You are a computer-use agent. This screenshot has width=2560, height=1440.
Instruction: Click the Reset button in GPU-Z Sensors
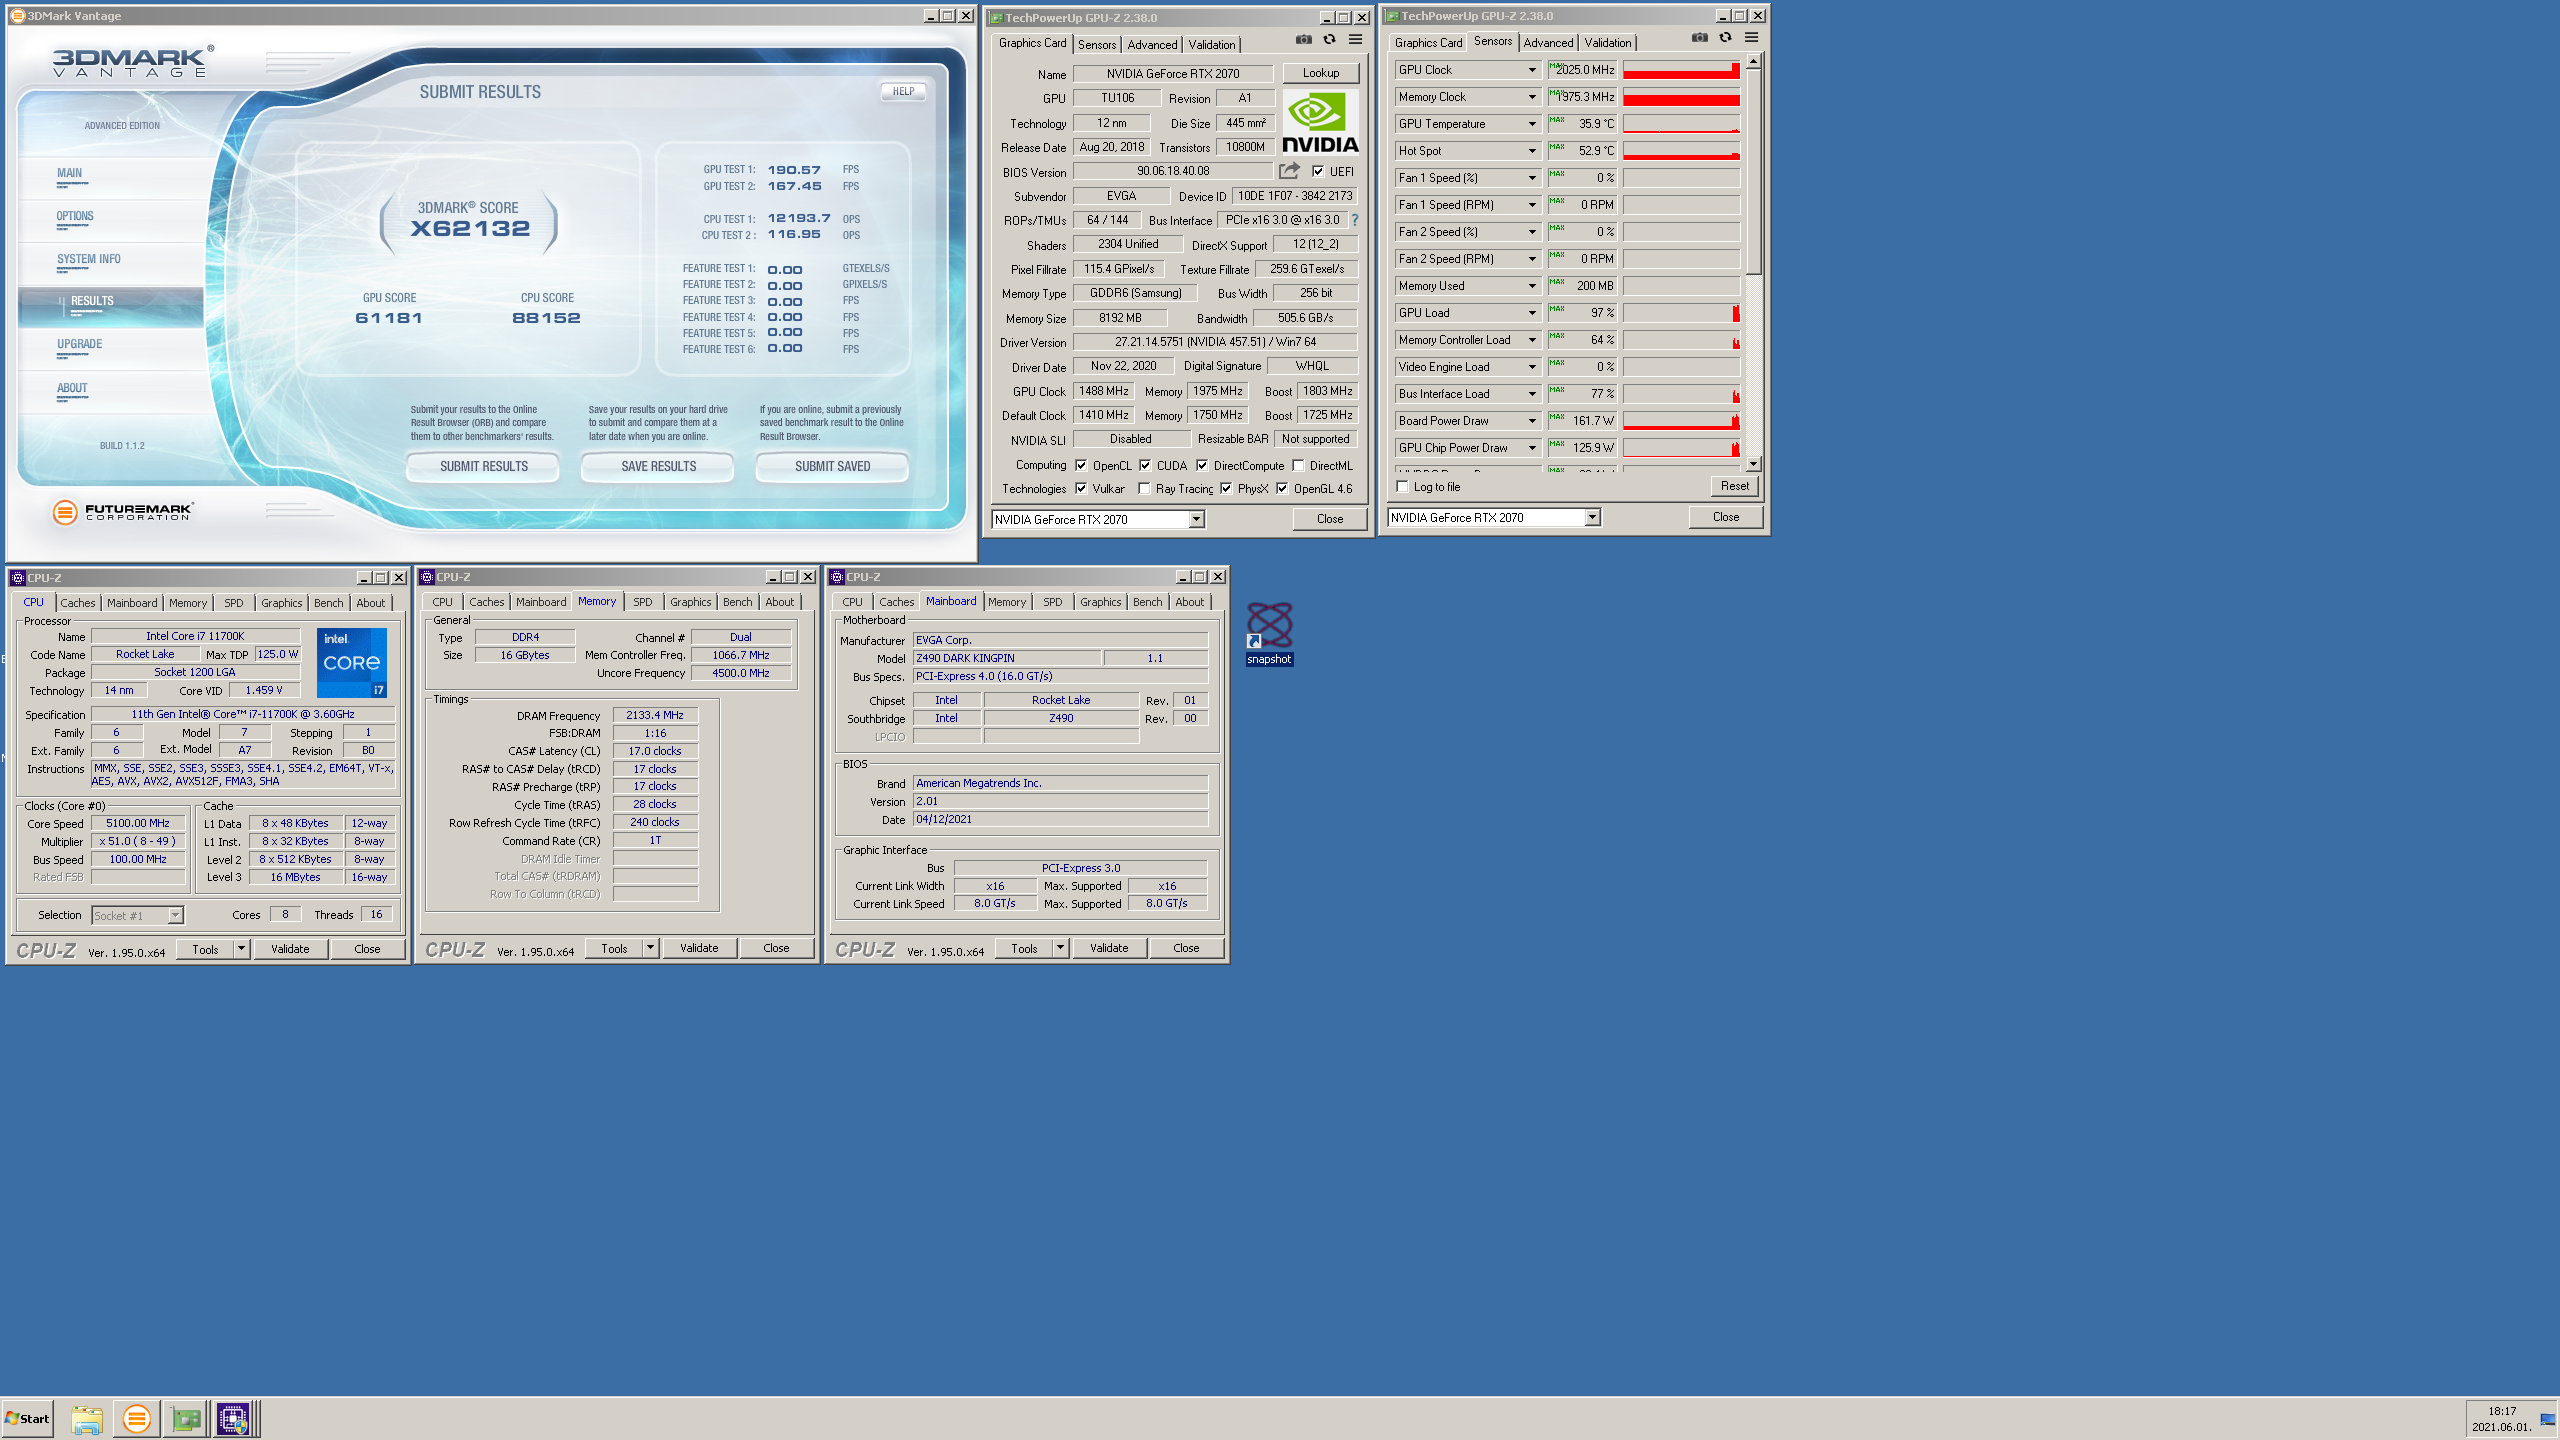pos(1734,486)
